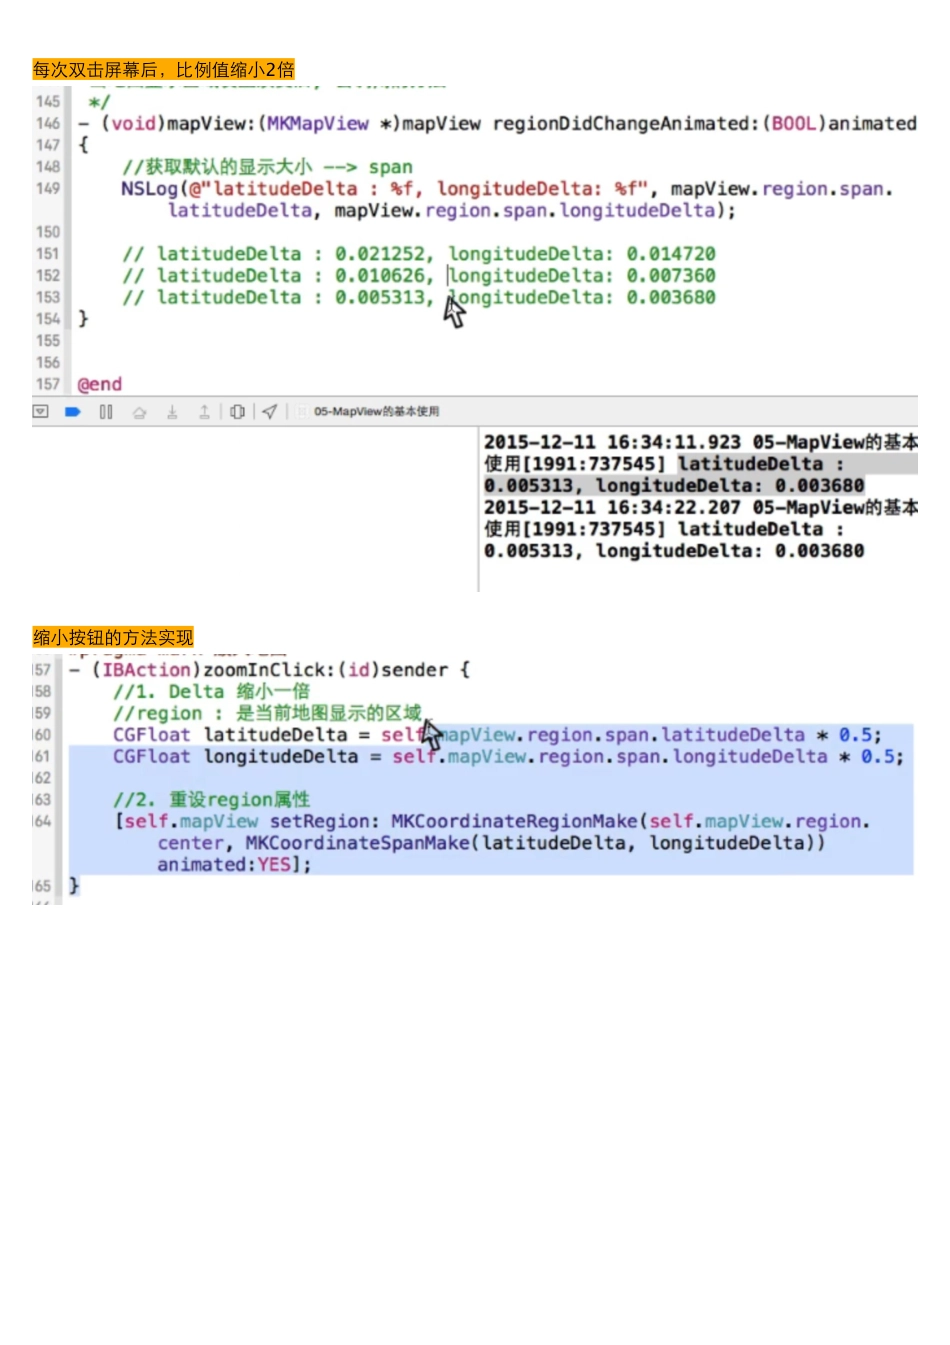Click the Step Into debug icon
The image size is (950, 1345).
tap(172, 411)
